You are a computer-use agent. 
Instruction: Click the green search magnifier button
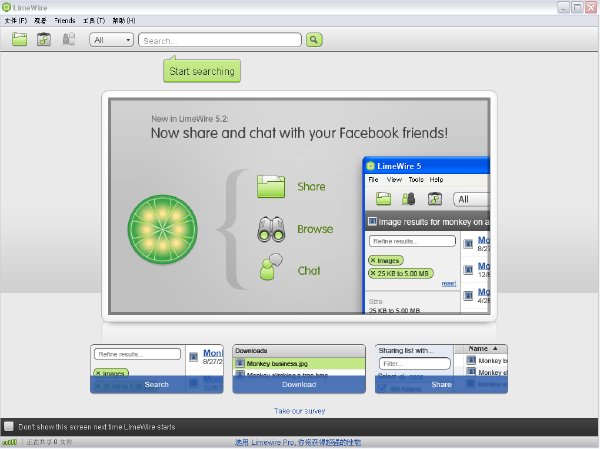point(314,40)
